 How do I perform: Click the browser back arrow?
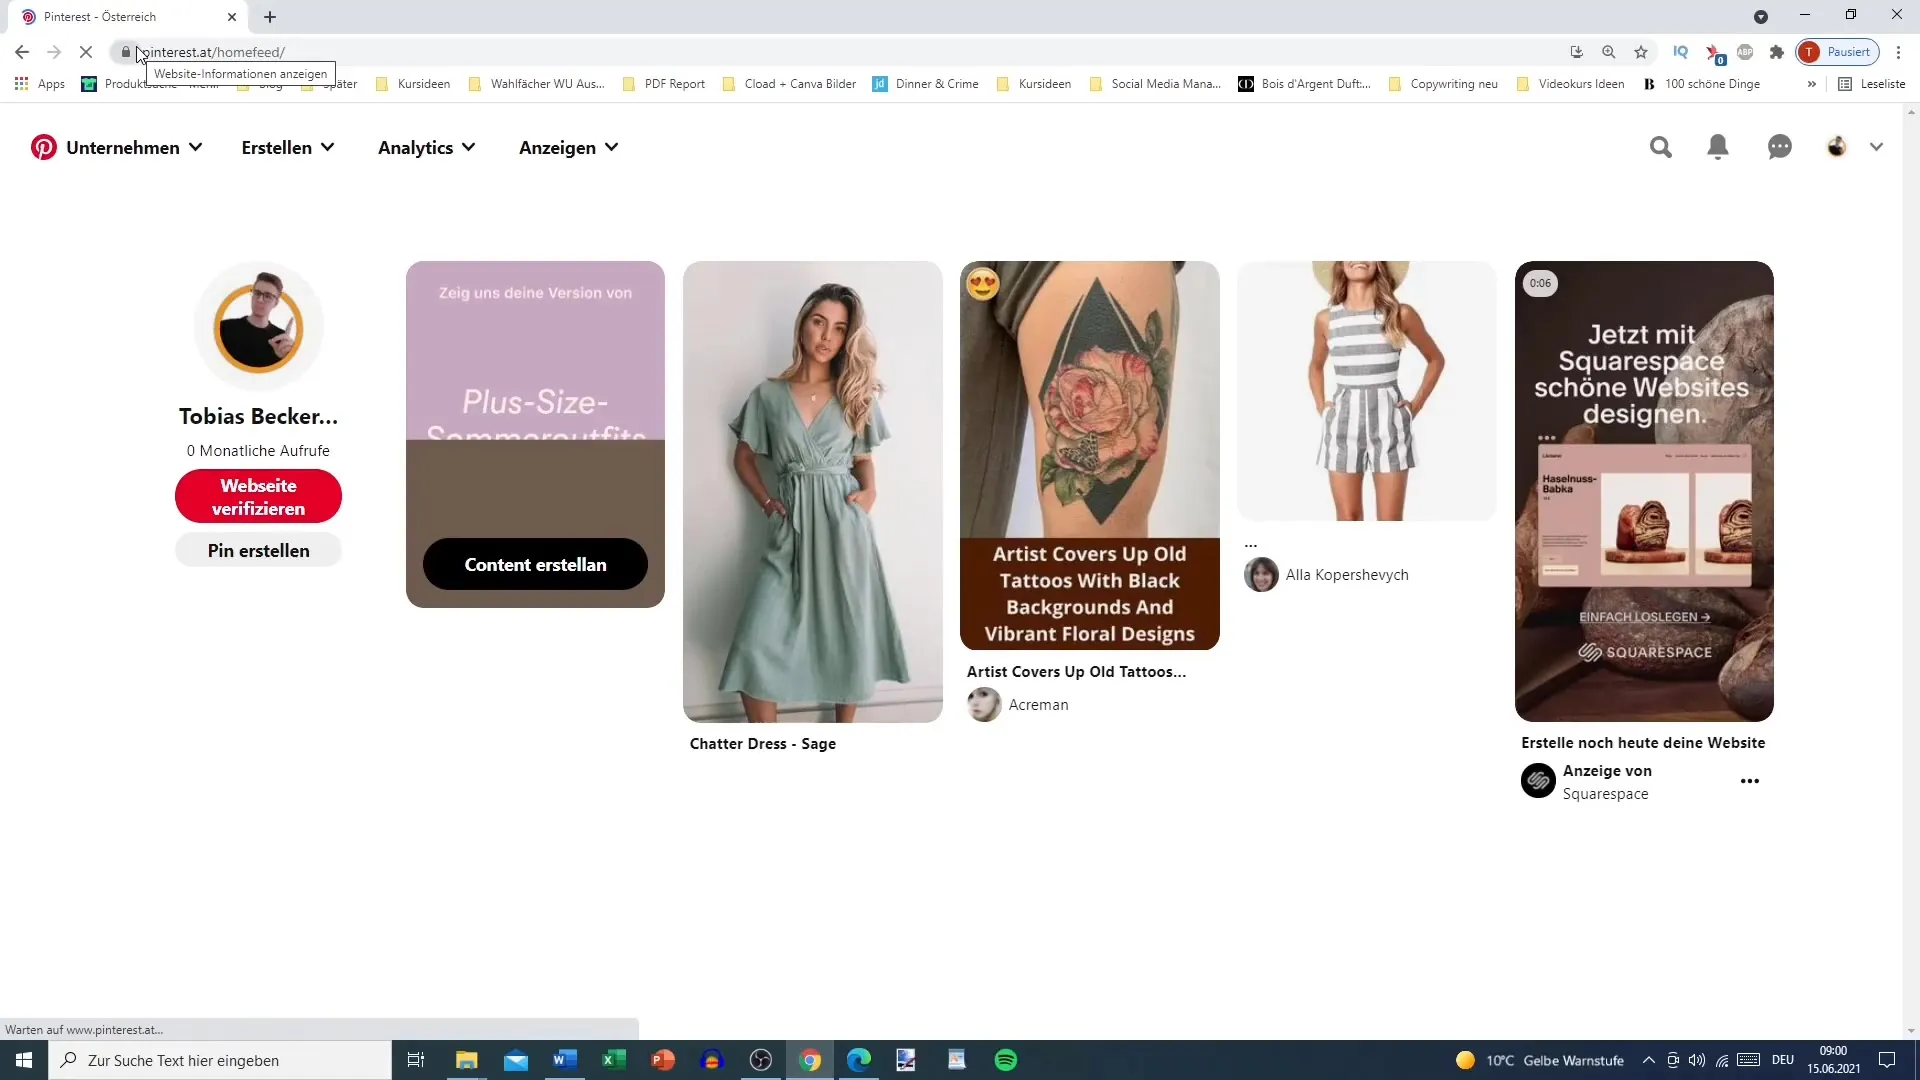coord(22,52)
